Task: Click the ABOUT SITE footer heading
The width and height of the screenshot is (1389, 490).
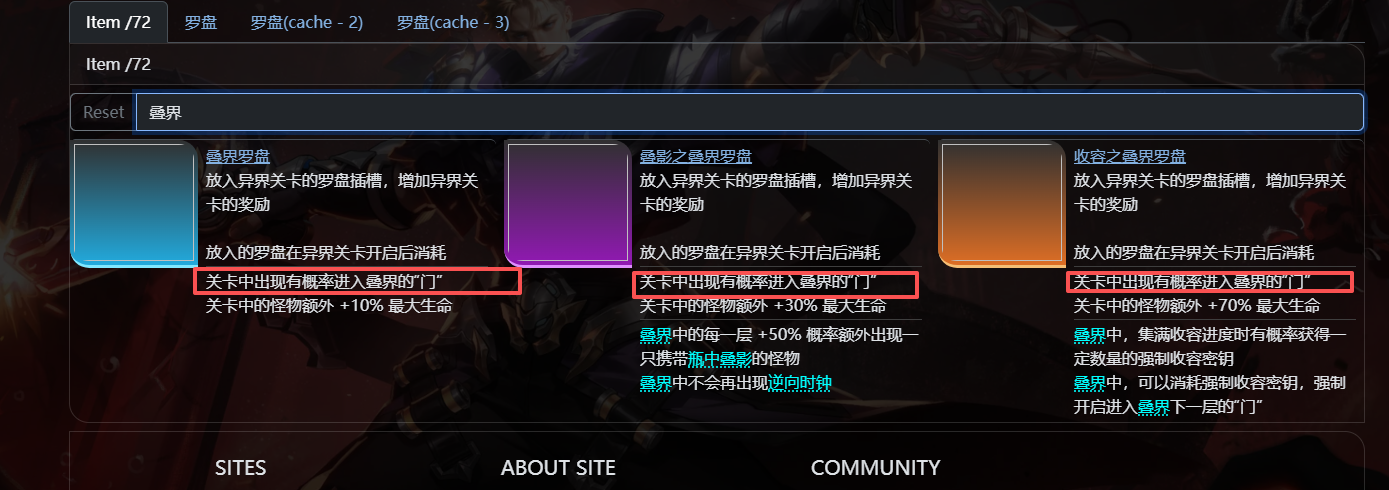Action: (558, 468)
